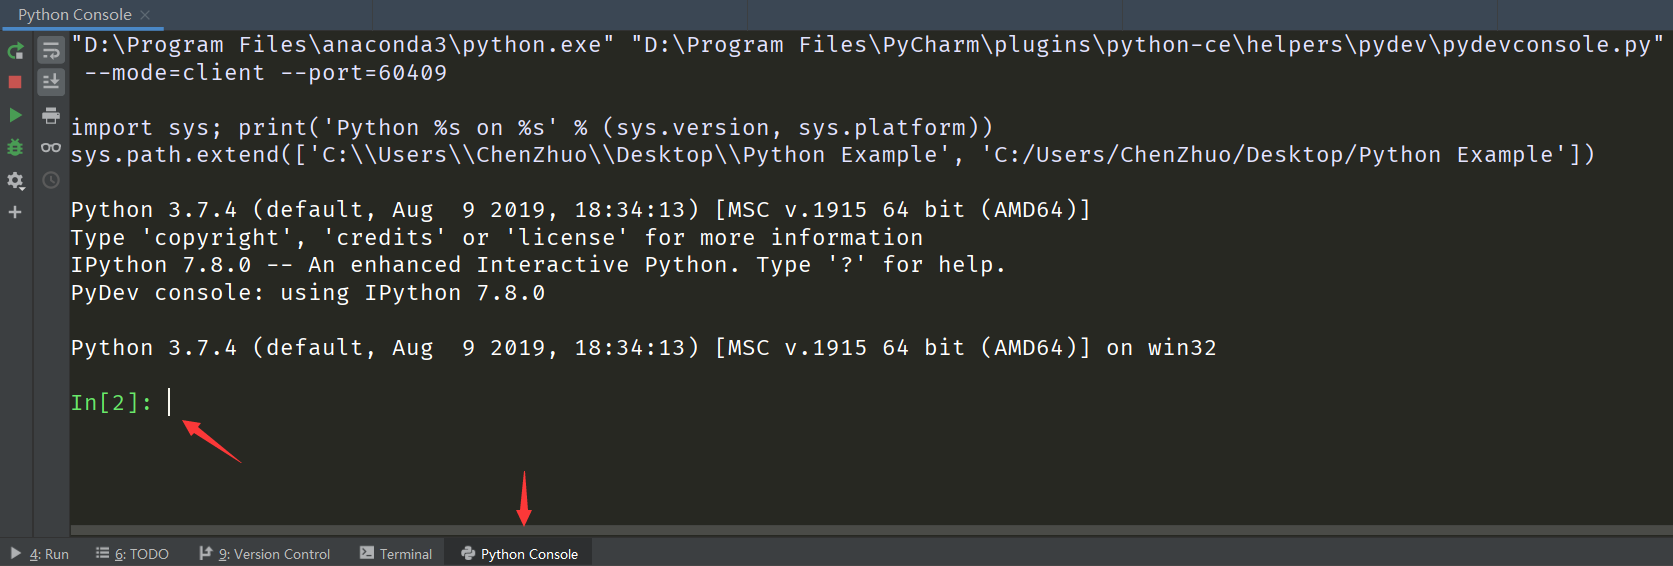Switch to the Terminal tool window

[396, 554]
